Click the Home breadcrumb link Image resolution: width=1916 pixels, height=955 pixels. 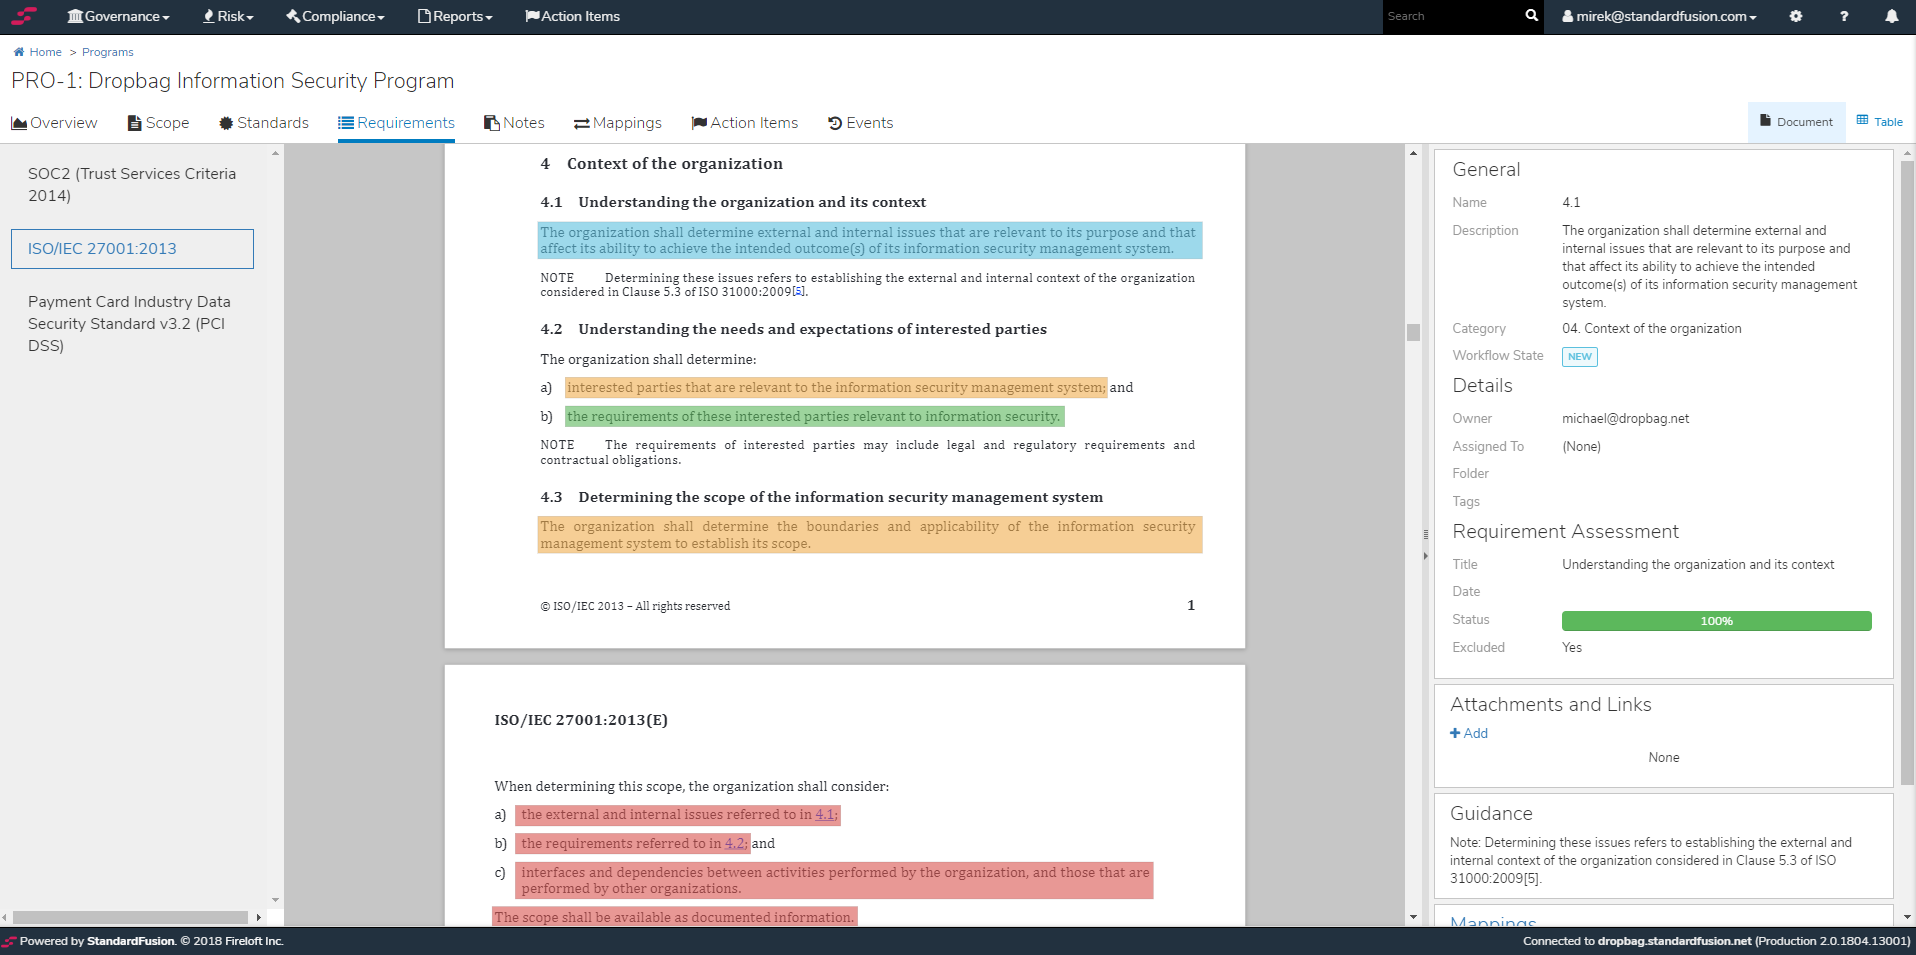pyautogui.click(x=46, y=52)
